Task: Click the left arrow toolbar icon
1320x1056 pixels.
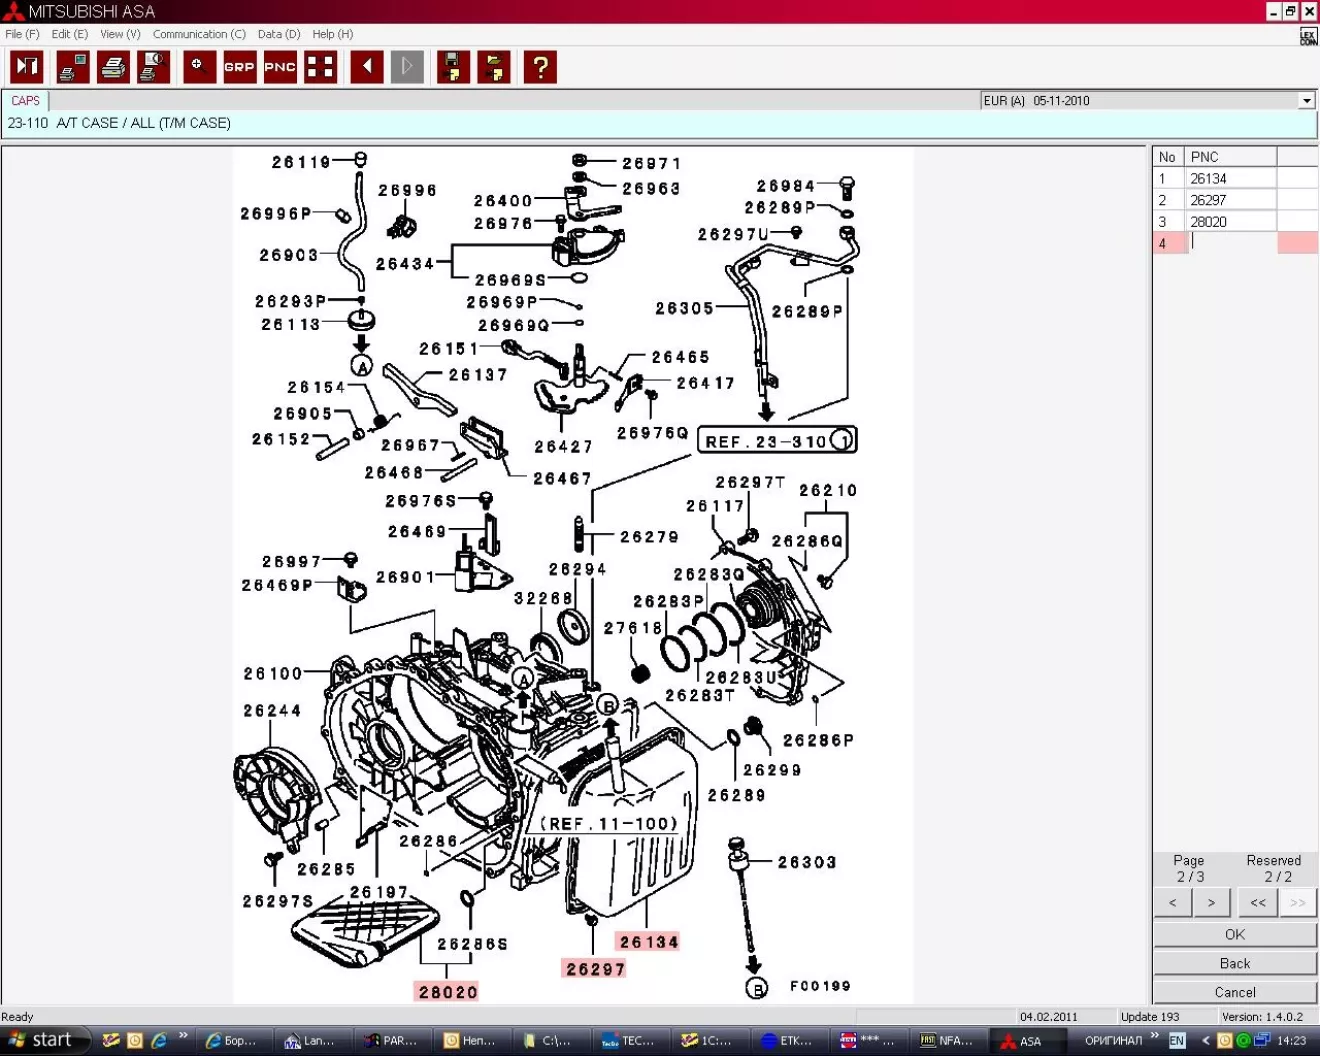Action: (367, 67)
